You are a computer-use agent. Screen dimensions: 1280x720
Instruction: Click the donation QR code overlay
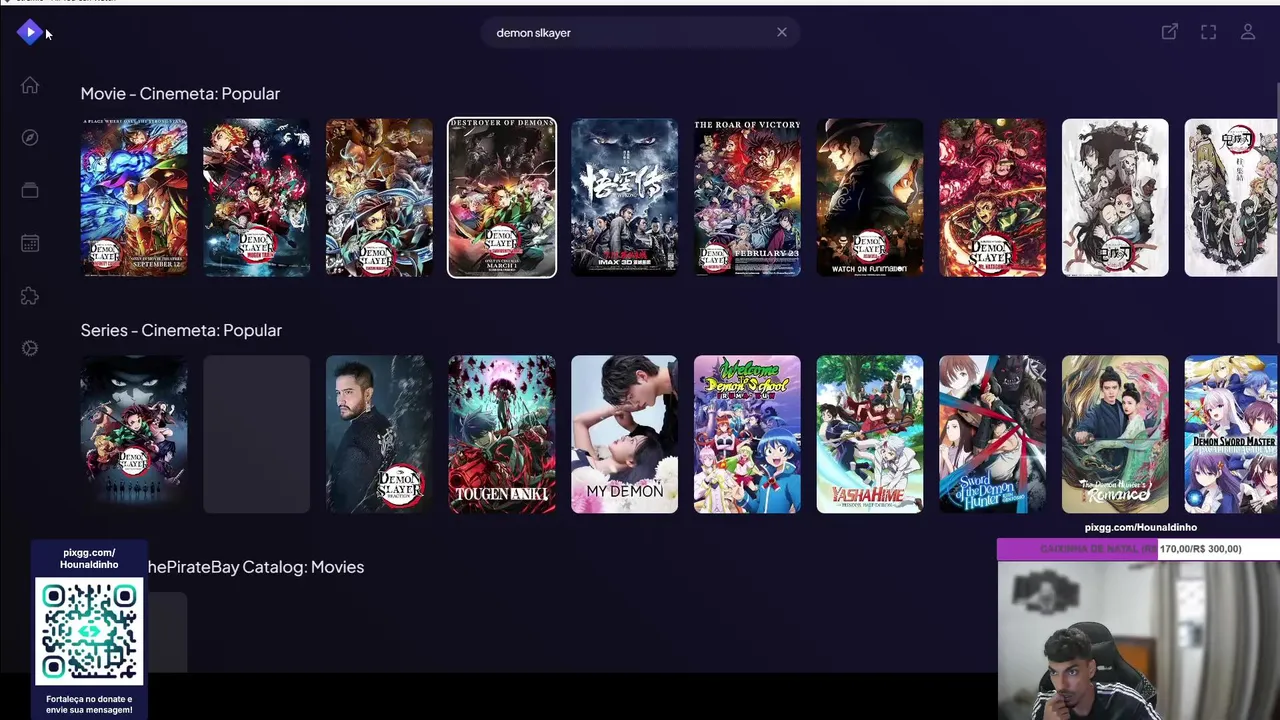(89, 632)
